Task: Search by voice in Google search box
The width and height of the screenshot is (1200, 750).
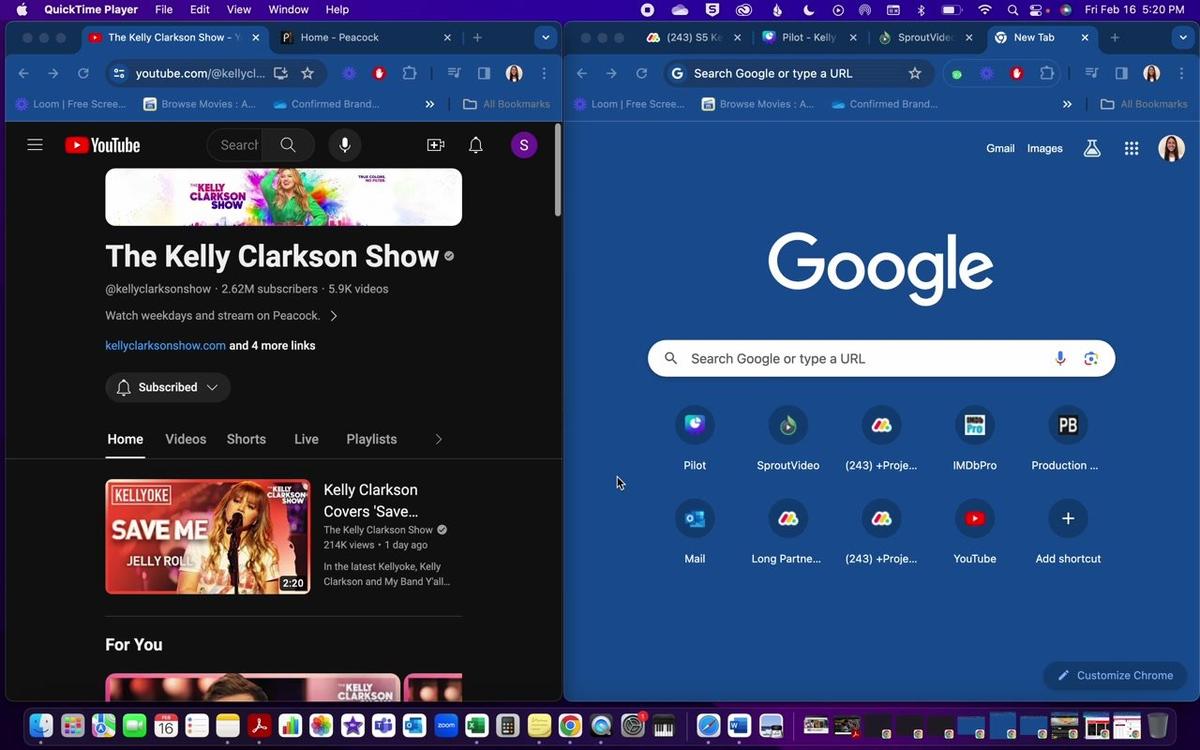Action: pyautogui.click(x=1060, y=358)
